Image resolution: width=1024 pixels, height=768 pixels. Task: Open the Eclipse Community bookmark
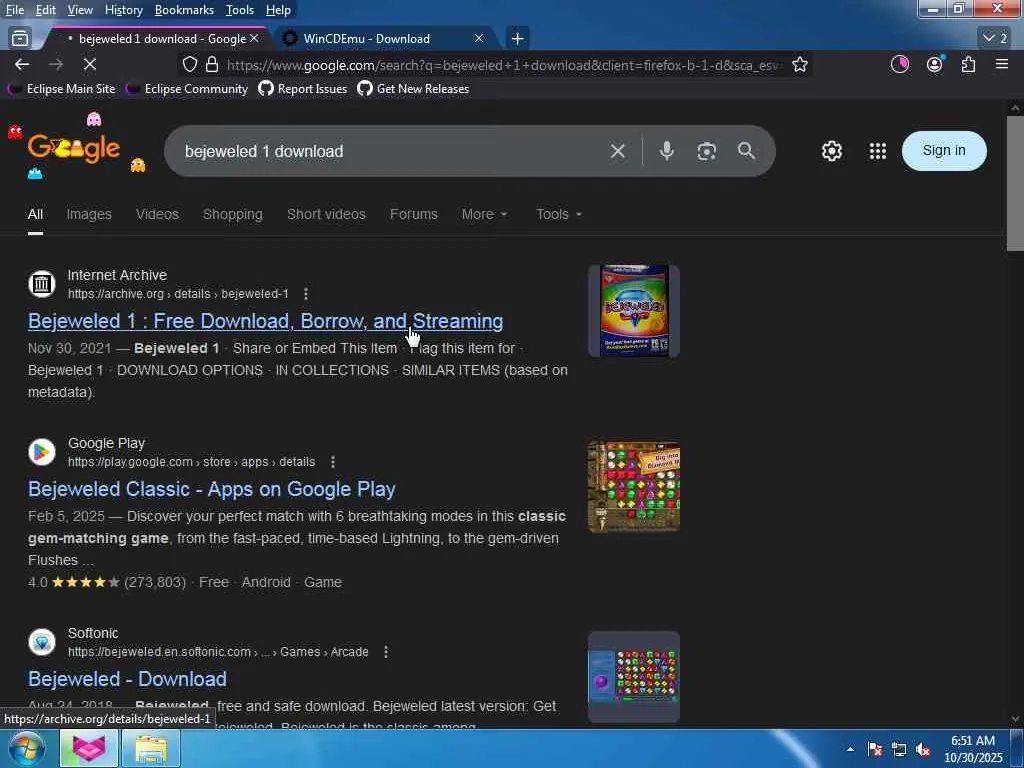coord(186,89)
